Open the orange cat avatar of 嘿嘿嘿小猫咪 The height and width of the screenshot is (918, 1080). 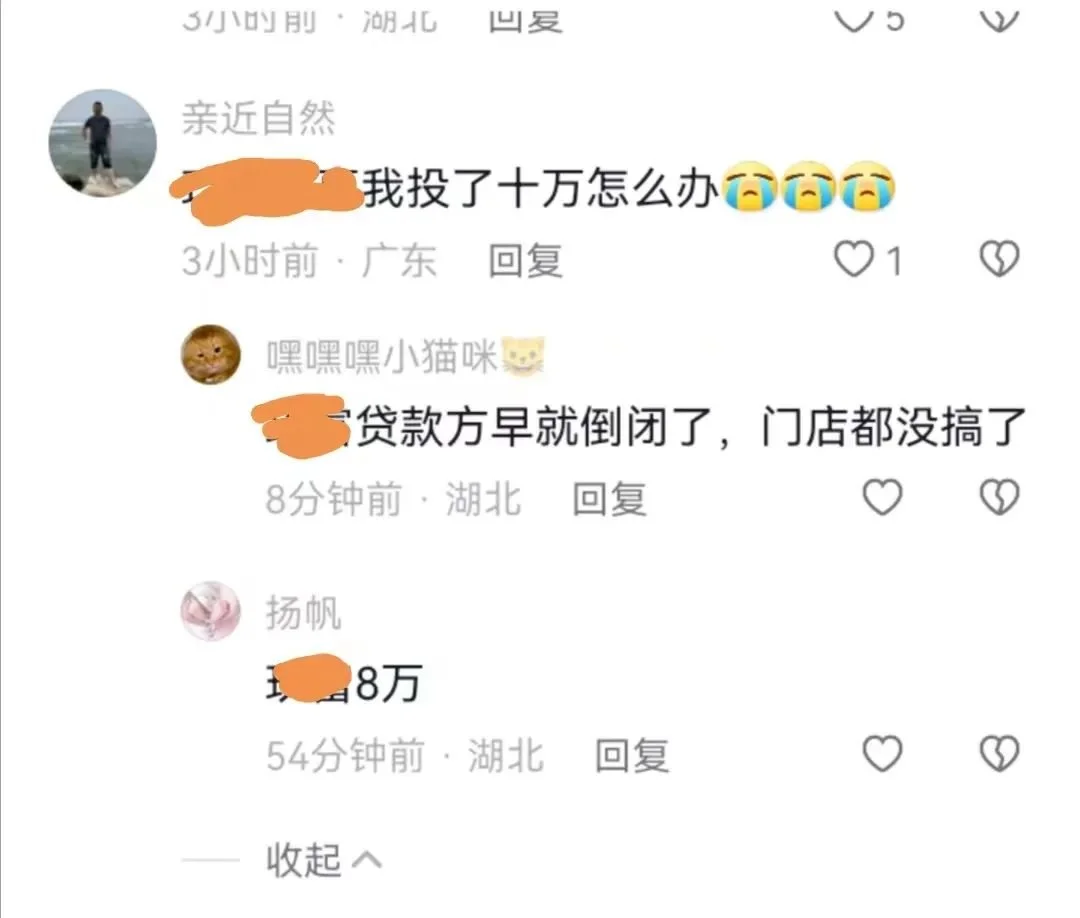tap(211, 354)
